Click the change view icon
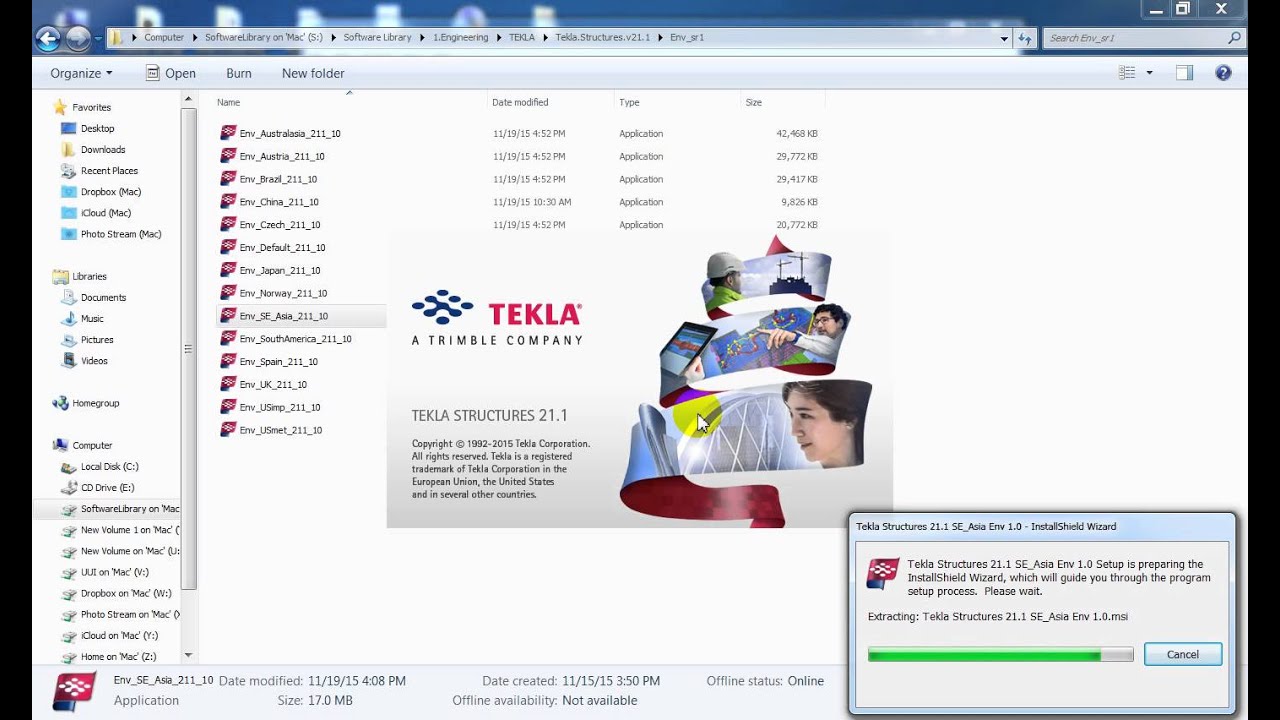Image resolution: width=1280 pixels, height=720 pixels. pos(1128,73)
